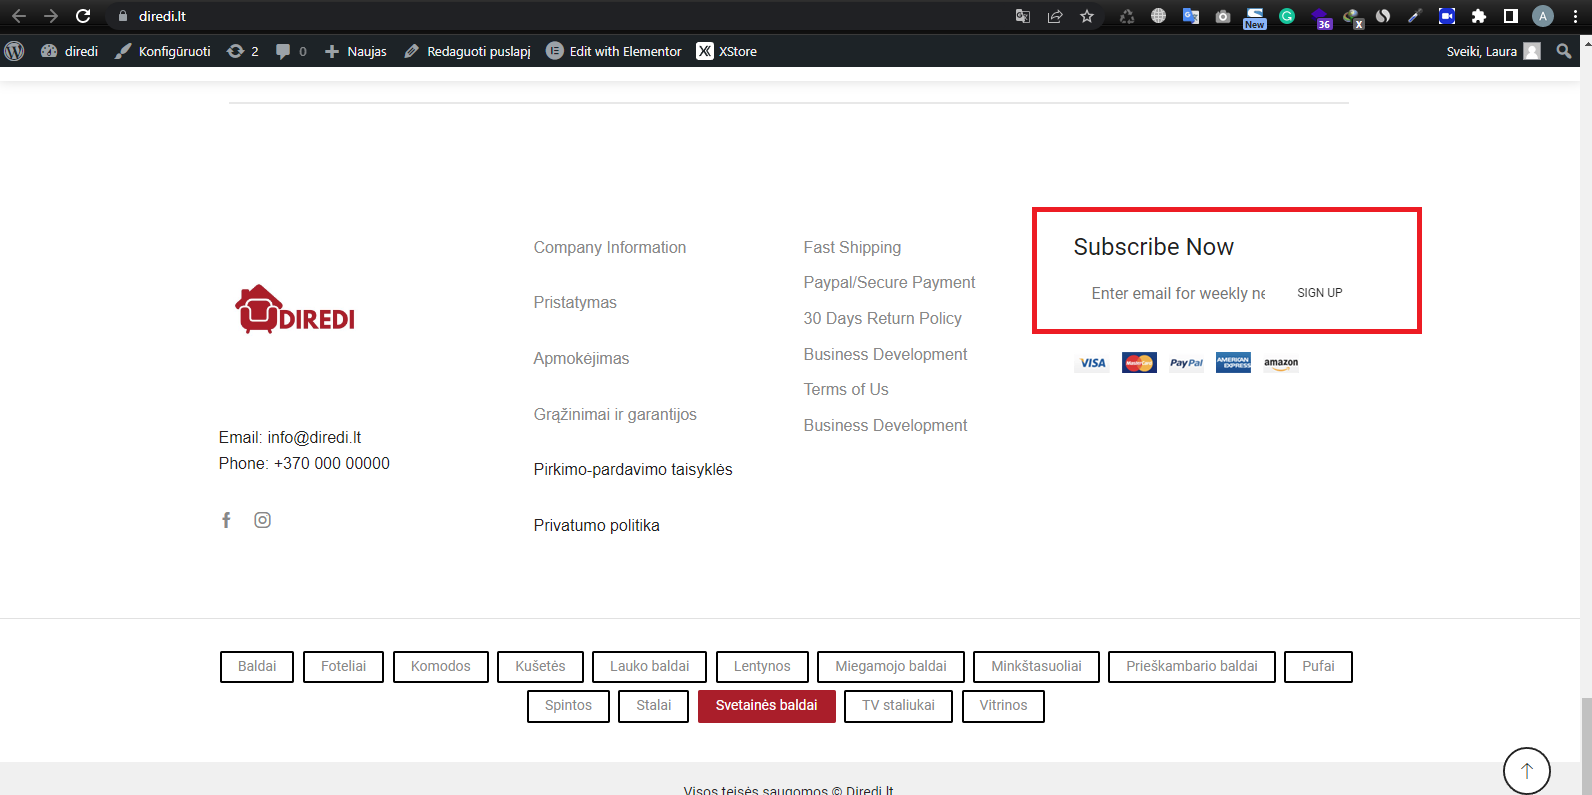Click the browser forward arrow
Viewport: 1592px width, 795px height.
click(x=50, y=16)
